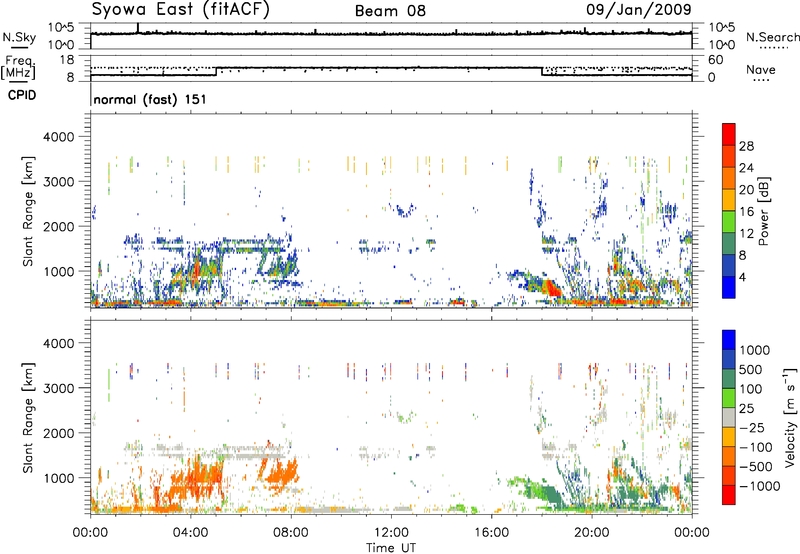Click the -100 label on the velocity colorbar
Screen dimensions: 800x554
point(756,447)
